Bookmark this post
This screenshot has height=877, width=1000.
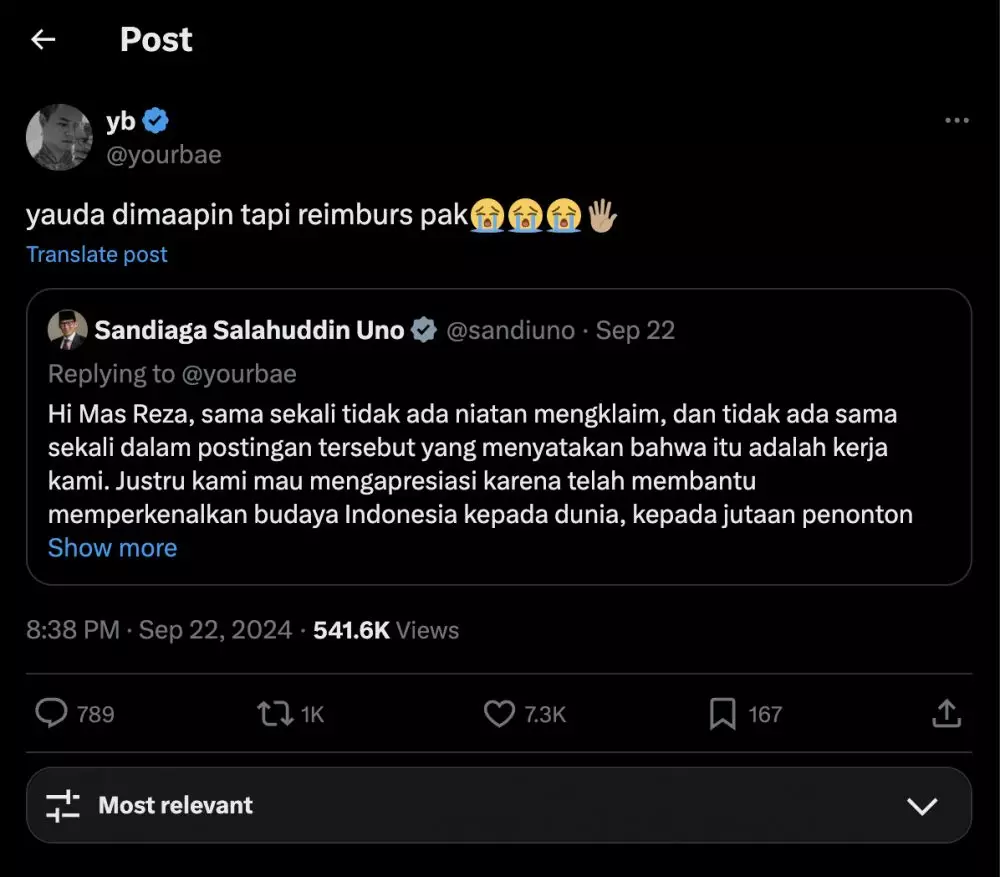coord(722,714)
